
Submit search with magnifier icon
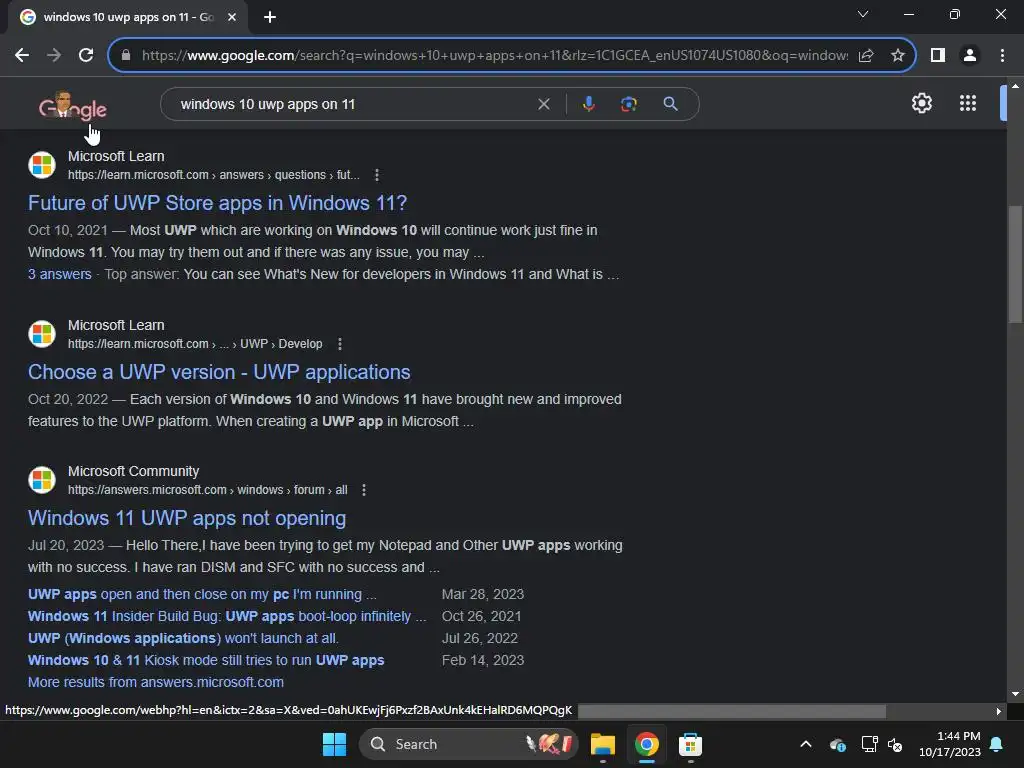670,104
